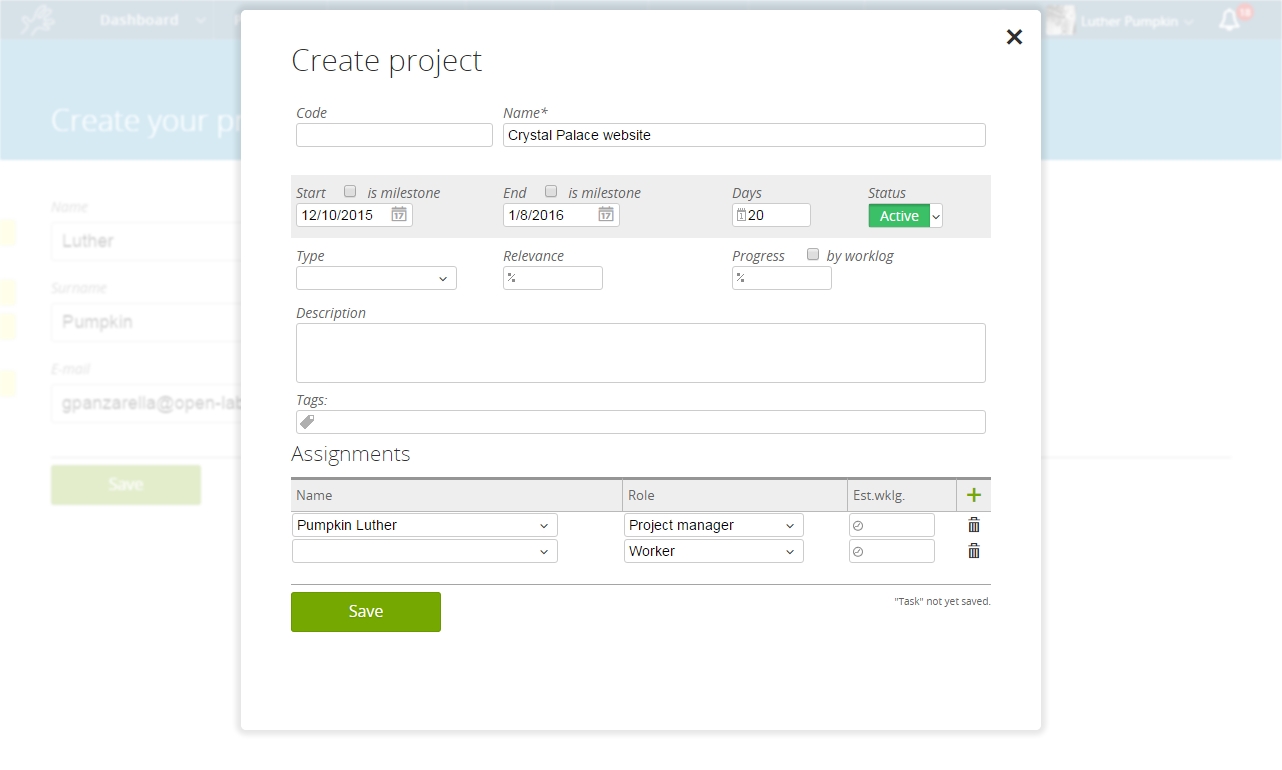Delete the Worker assignment row
This screenshot has width=1282, height=770.
(x=974, y=551)
